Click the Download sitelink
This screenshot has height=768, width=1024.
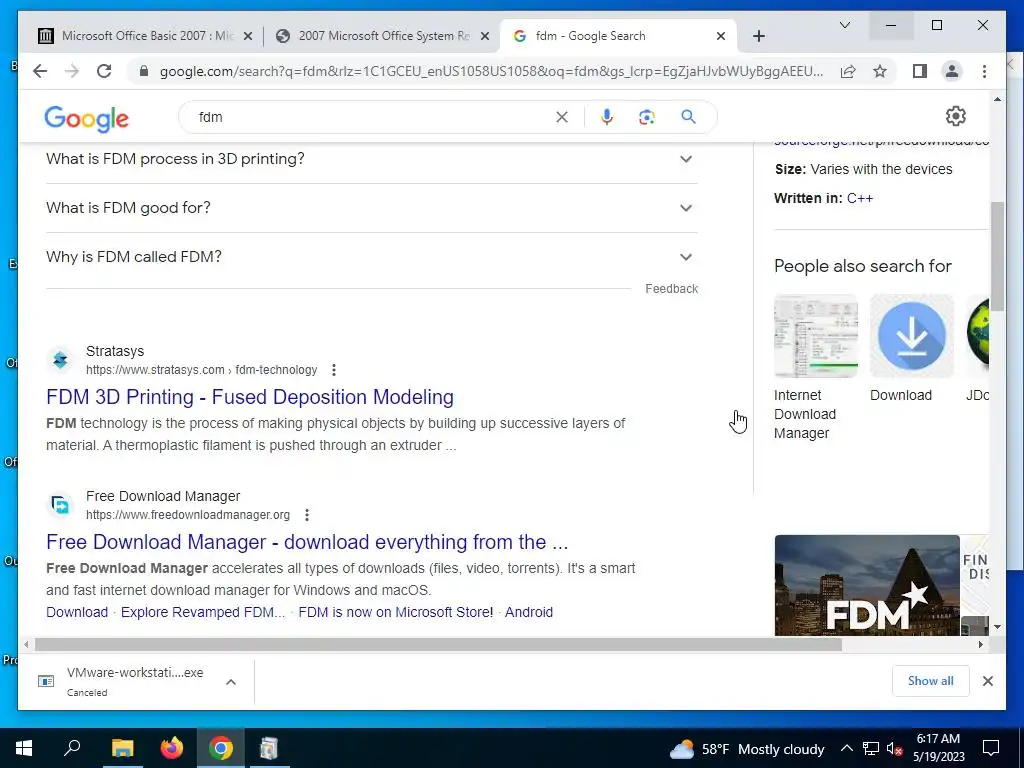(77, 613)
